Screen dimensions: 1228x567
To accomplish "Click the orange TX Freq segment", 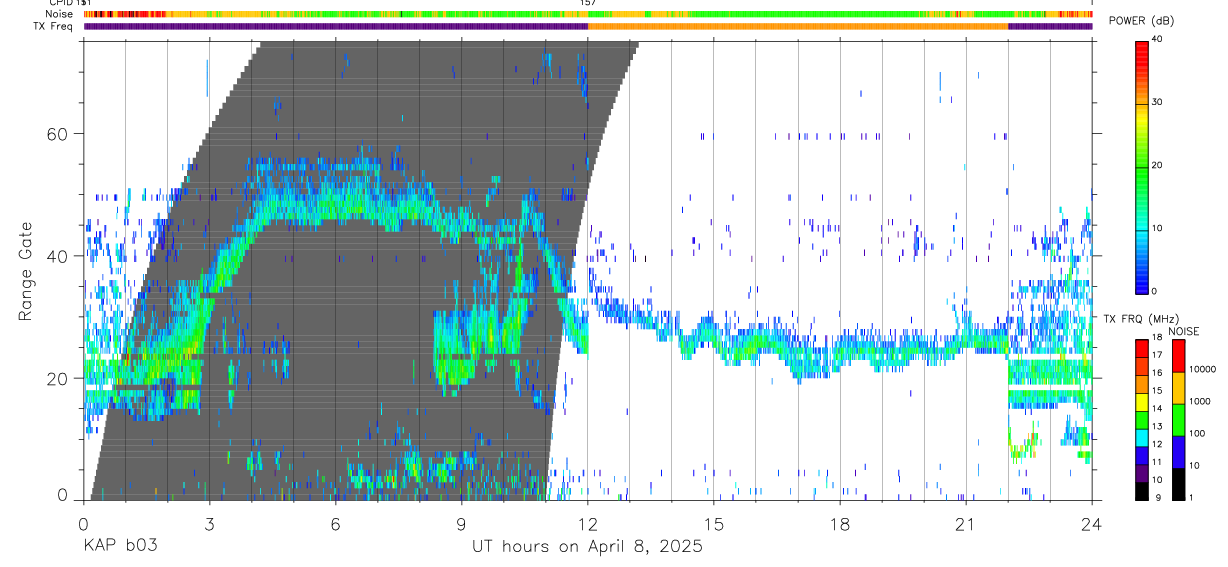I will (x=798, y=26).
